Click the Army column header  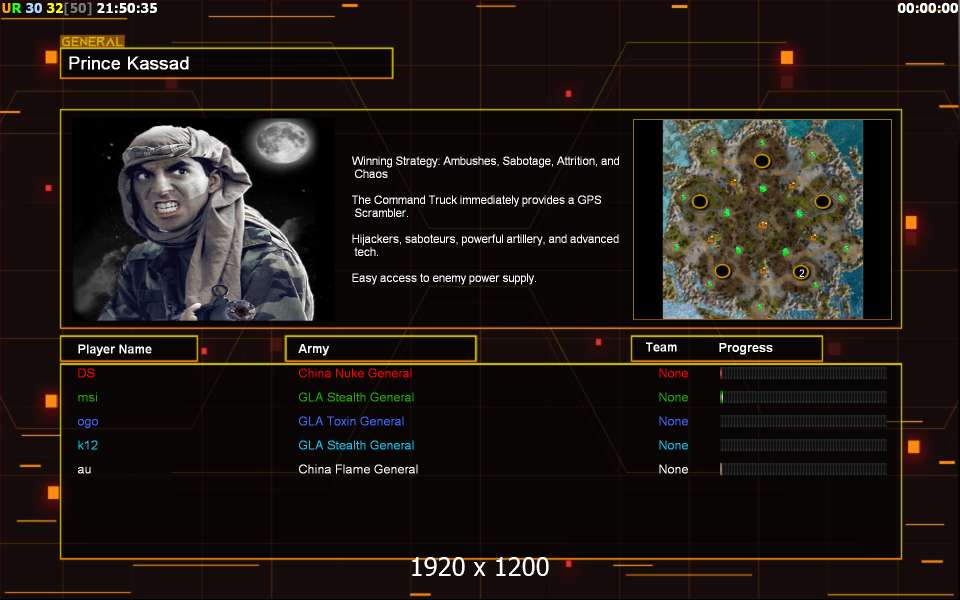(x=381, y=348)
